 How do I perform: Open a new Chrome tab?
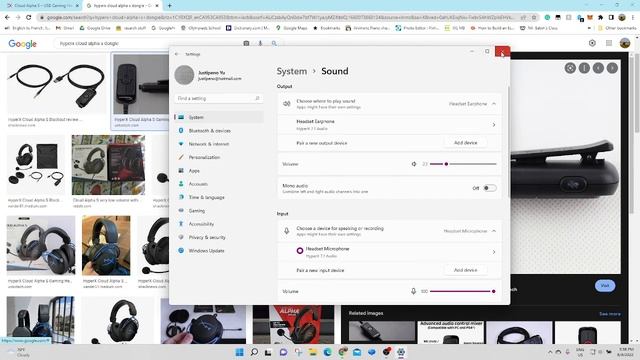[x=169, y=6]
